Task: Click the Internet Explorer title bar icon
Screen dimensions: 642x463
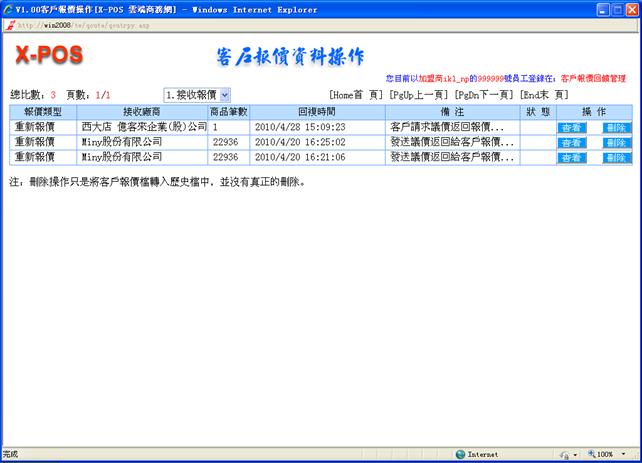Action: pyautogui.click(x=8, y=9)
